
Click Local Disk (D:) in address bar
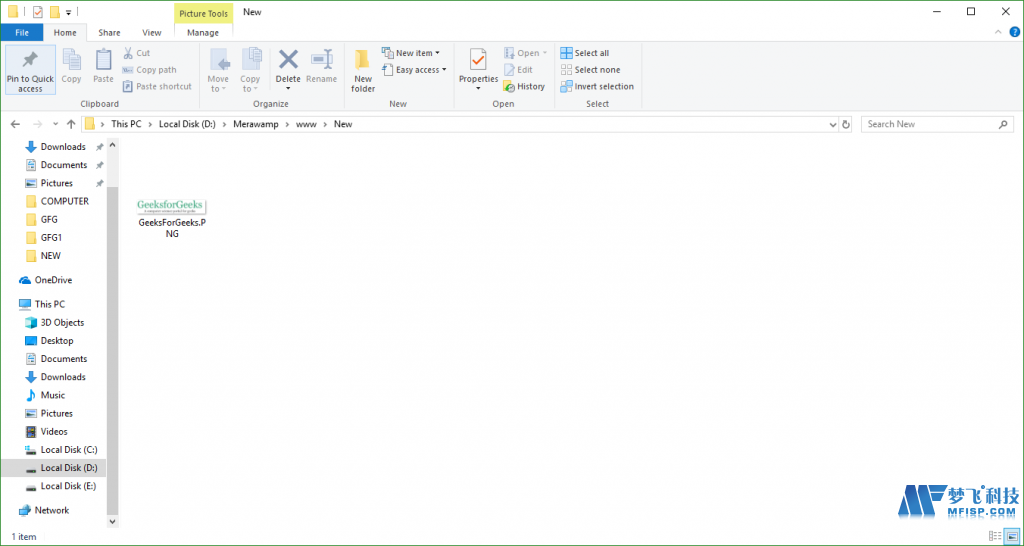click(187, 124)
